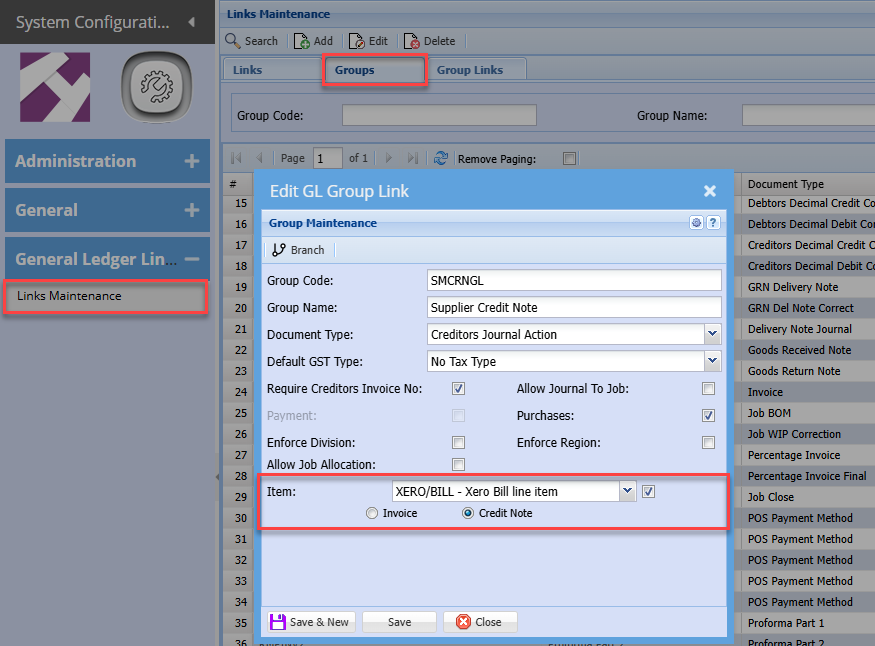Viewport: 875px width, 646px height.
Task: Click the Save & New button
Action: pyautogui.click(x=309, y=621)
